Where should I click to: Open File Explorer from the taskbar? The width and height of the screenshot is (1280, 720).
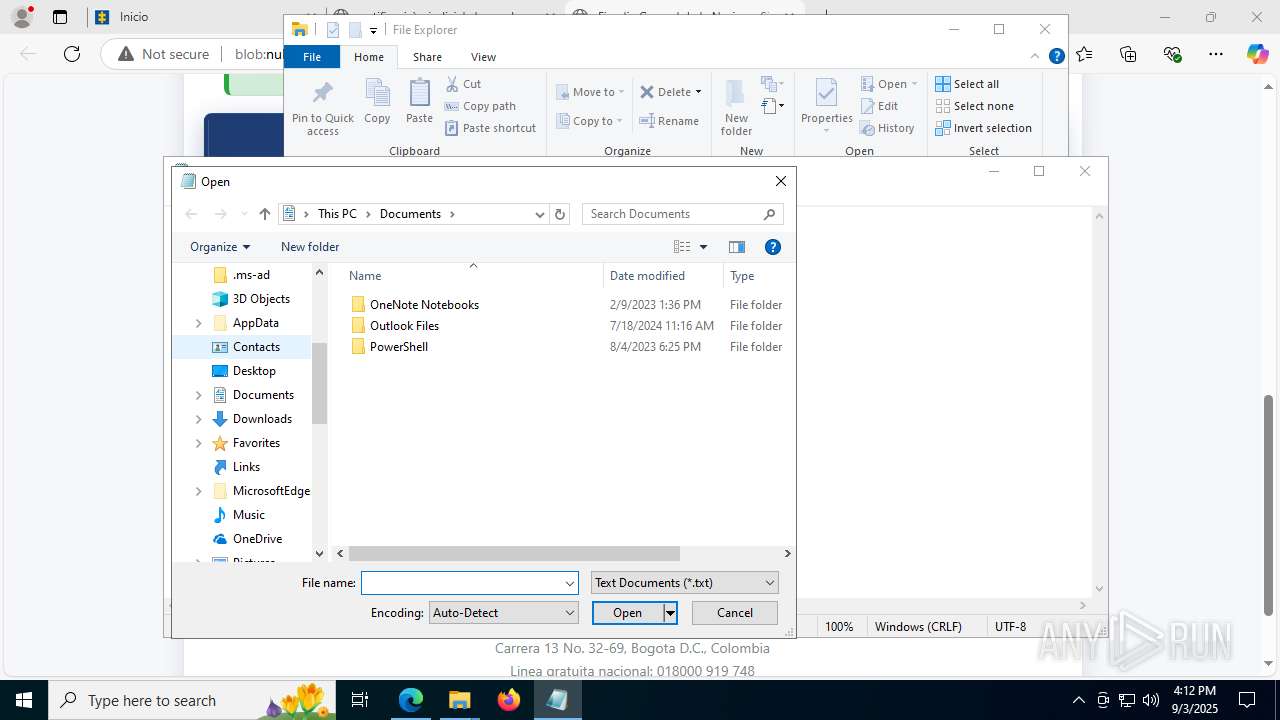[x=460, y=700]
